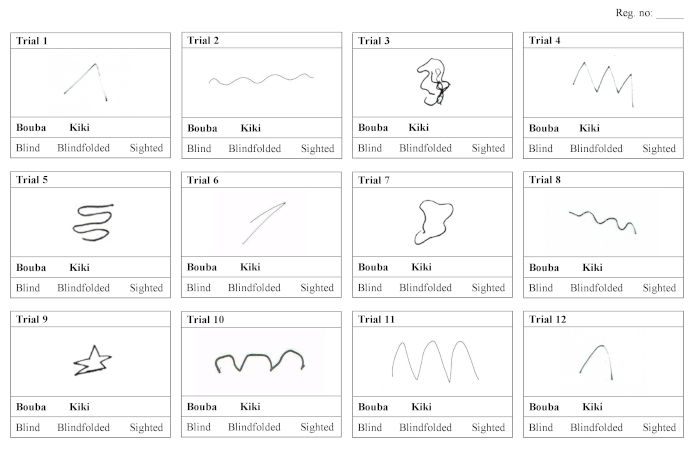Click the star drawing in Trial 9
Image resolution: width=700 pixels, height=454 pixels.
click(x=90, y=362)
